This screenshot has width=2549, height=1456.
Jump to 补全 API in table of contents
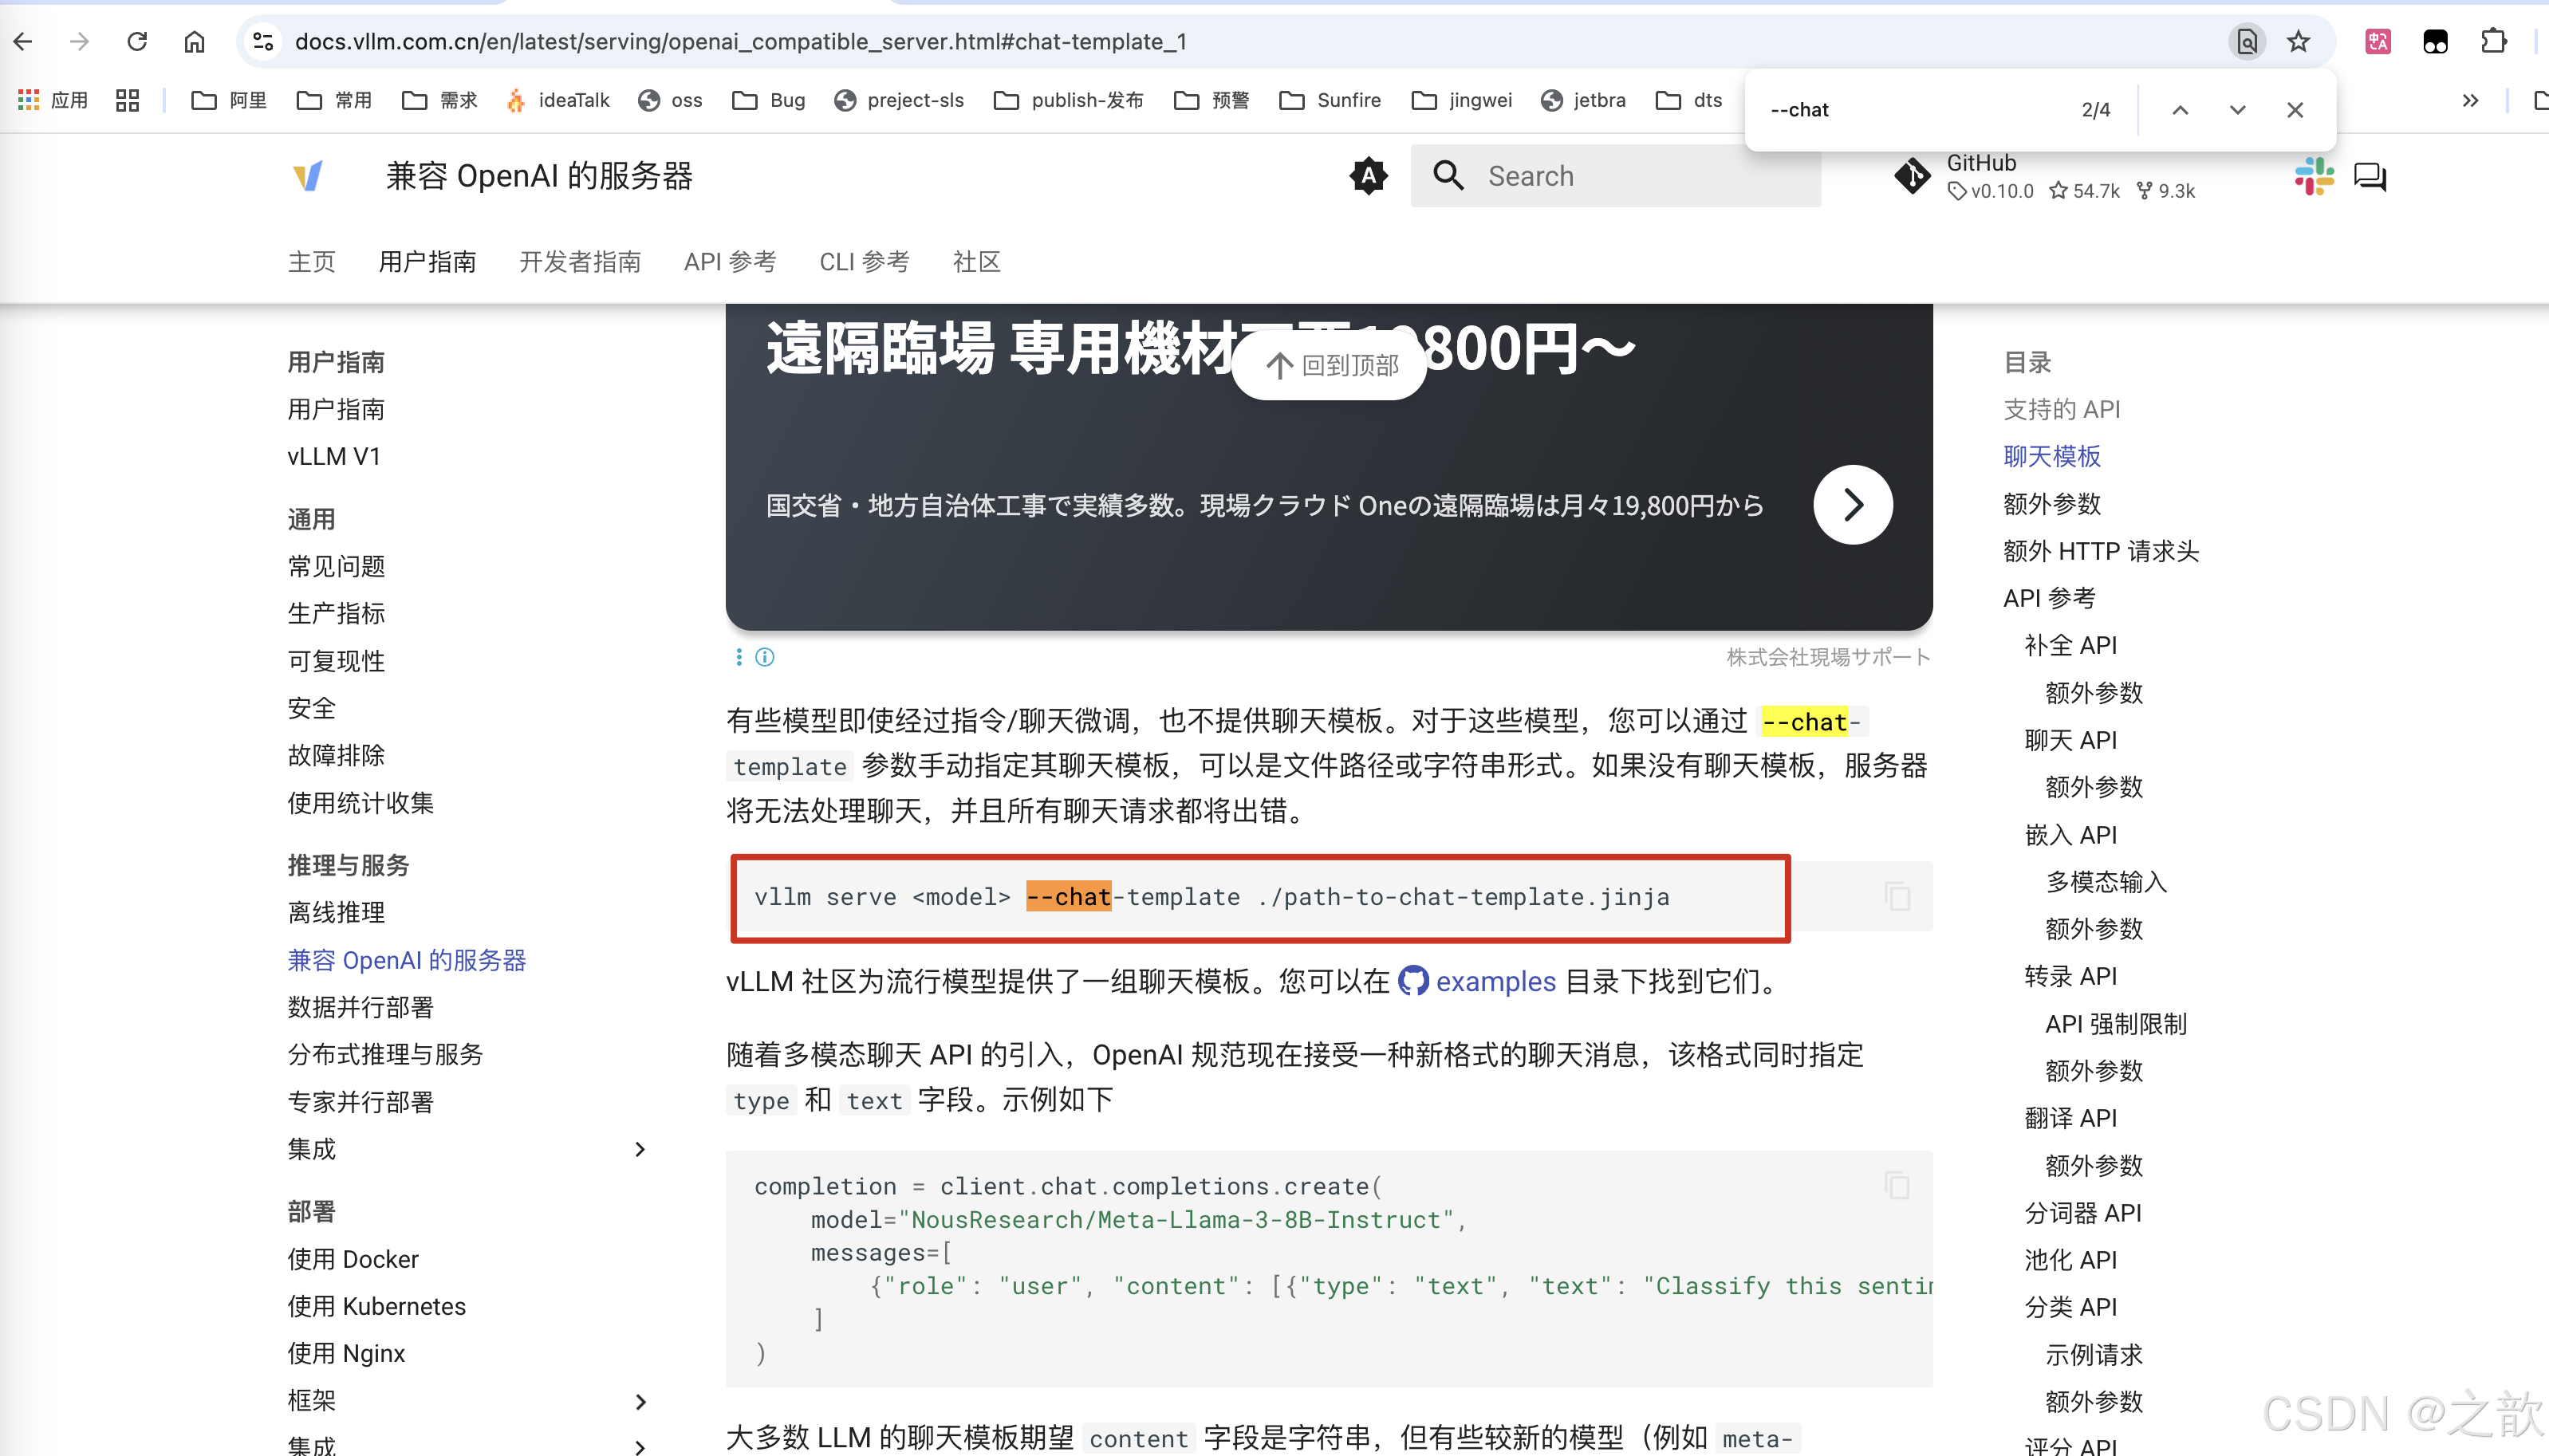click(2070, 645)
